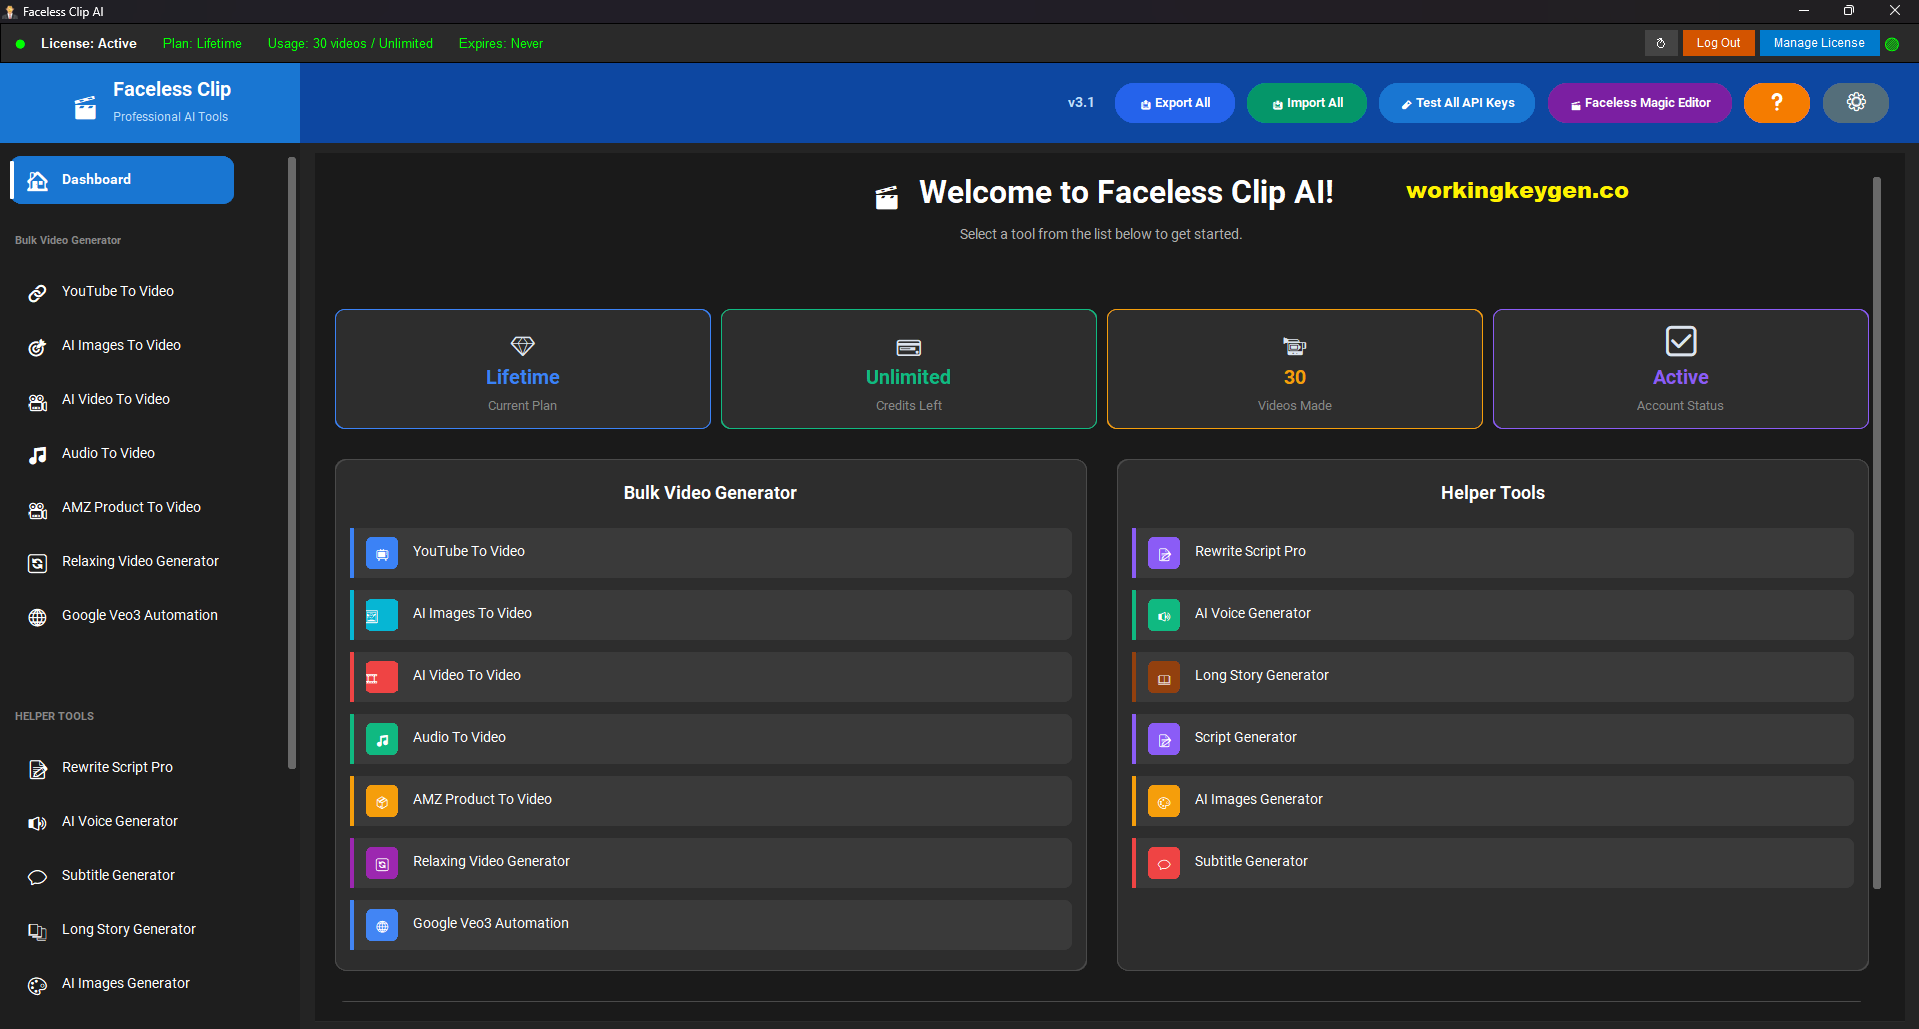
Task: Click the Export All button
Action: pyautogui.click(x=1174, y=102)
